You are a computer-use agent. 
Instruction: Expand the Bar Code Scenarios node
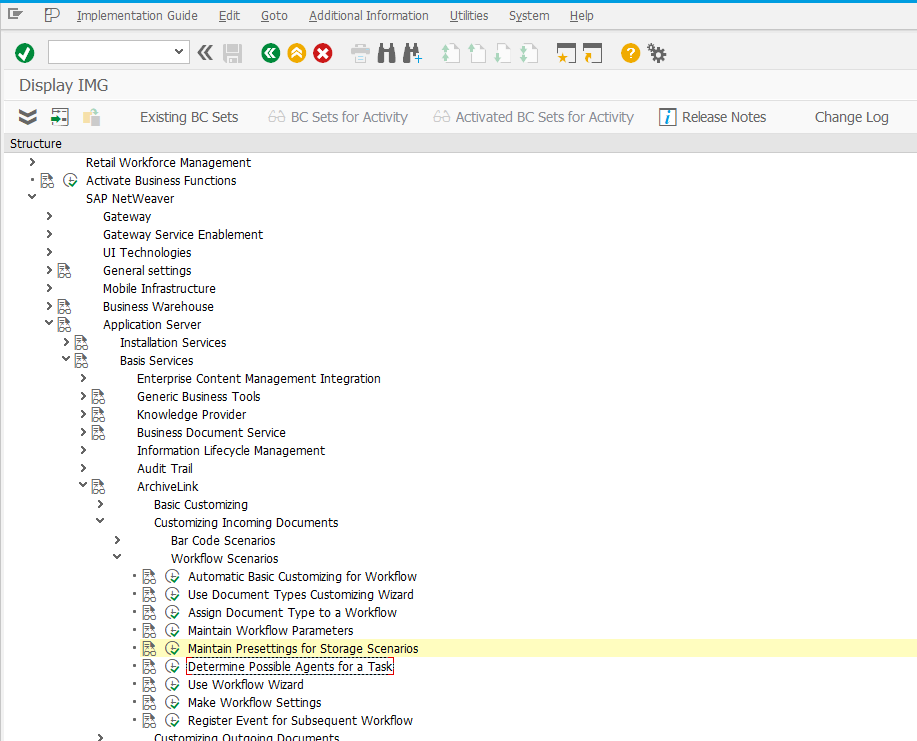pyautogui.click(x=117, y=540)
